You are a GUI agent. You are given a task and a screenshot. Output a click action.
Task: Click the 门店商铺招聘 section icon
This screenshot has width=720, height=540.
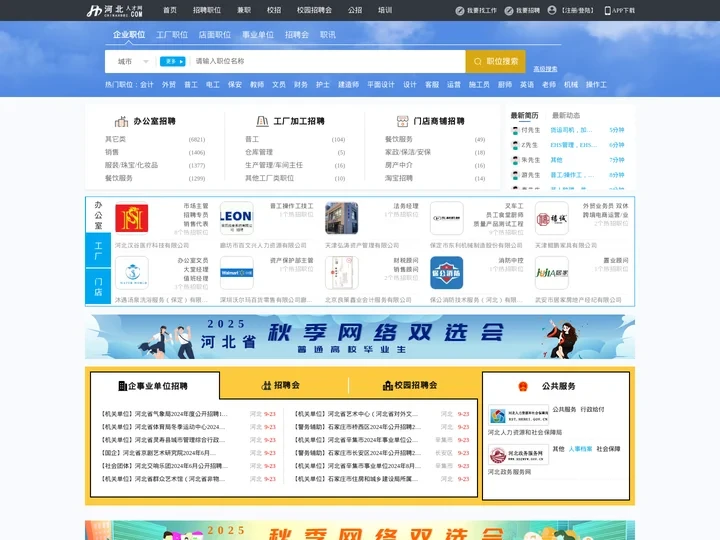[x=402, y=121]
